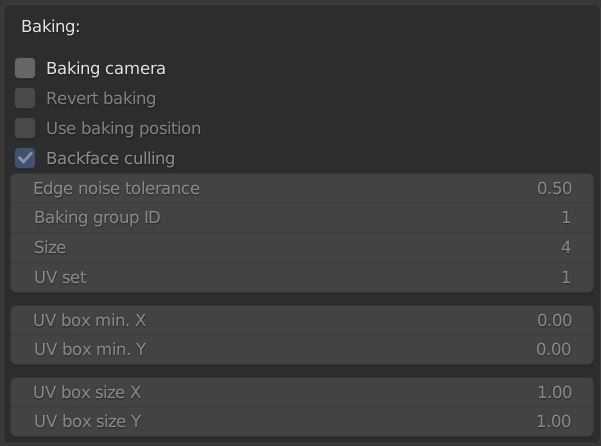This screenshot has width=601, height=446.
Task: Click the Baking: section heading
Action: click(51, 26)
